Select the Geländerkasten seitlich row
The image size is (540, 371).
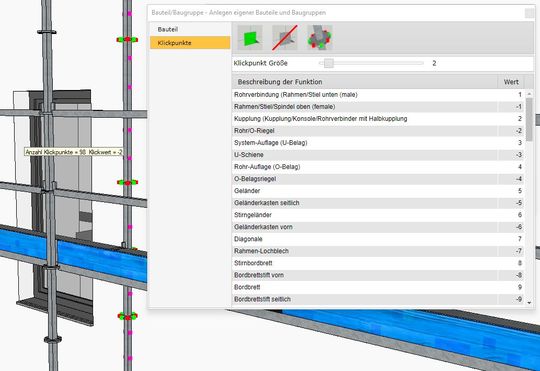tap(378, 203)
